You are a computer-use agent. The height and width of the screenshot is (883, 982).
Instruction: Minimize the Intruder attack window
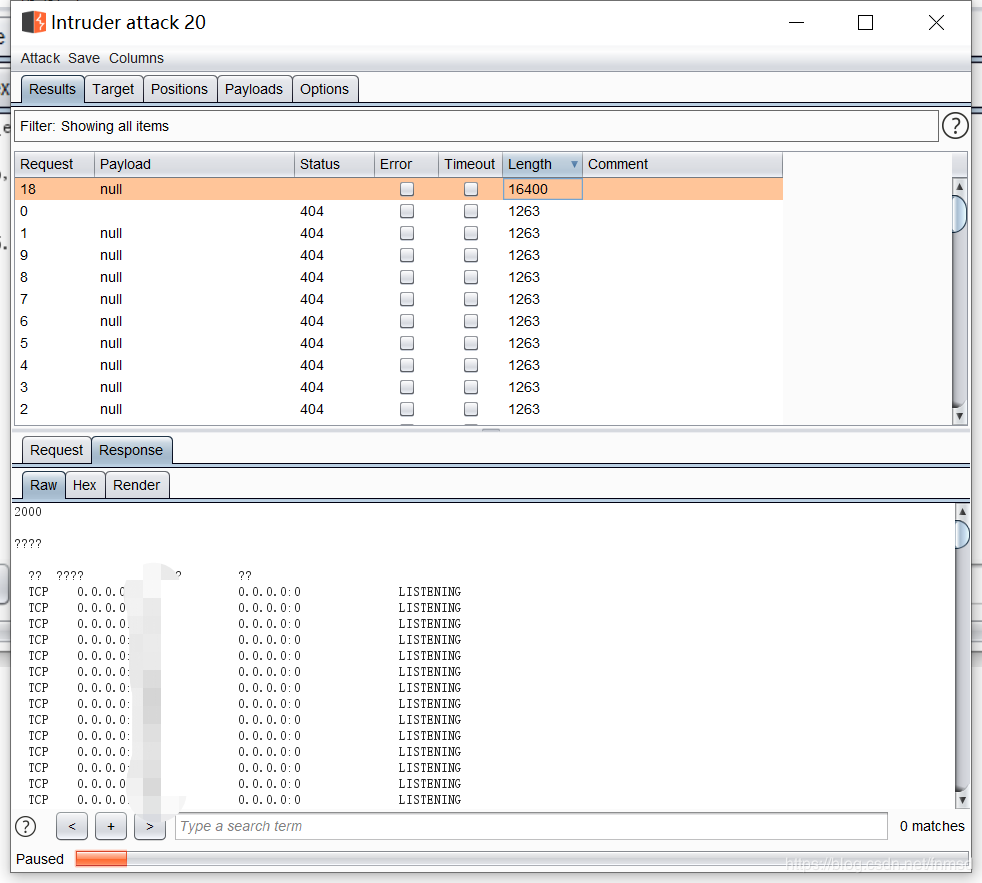coord(796,23)
